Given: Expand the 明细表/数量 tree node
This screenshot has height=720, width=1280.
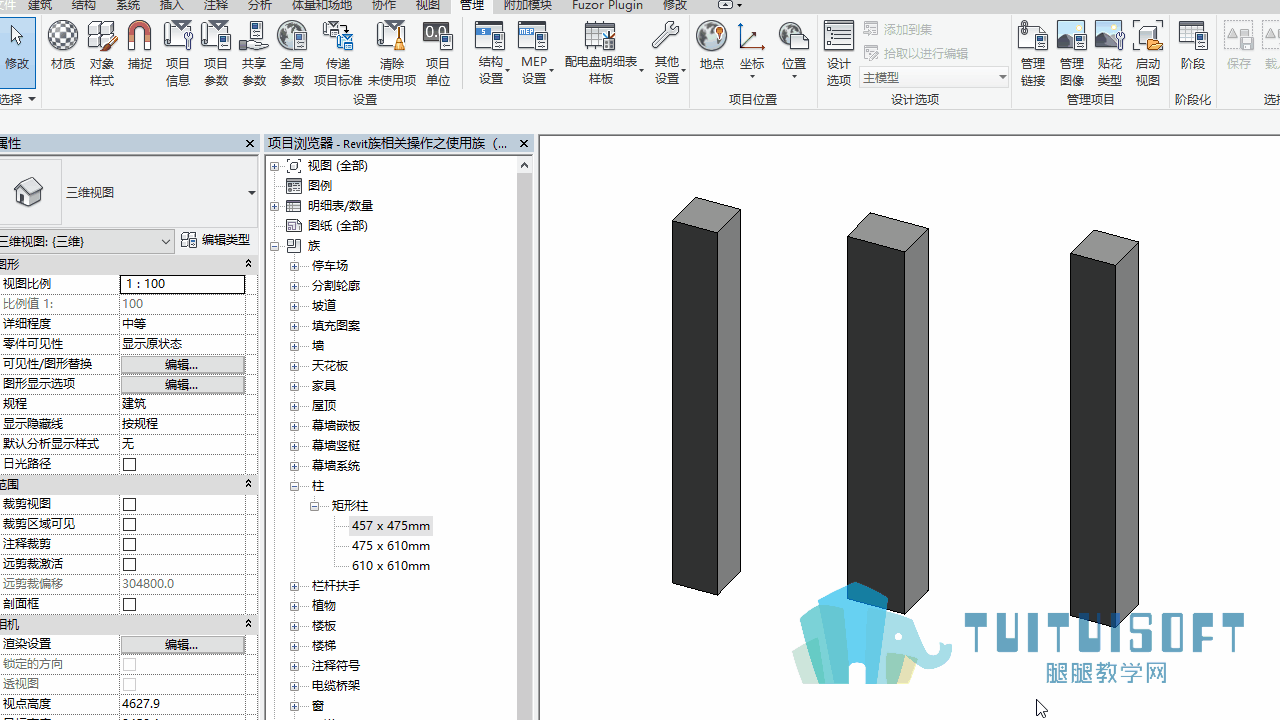Looking at the screenshot, I should pos(275,206).
